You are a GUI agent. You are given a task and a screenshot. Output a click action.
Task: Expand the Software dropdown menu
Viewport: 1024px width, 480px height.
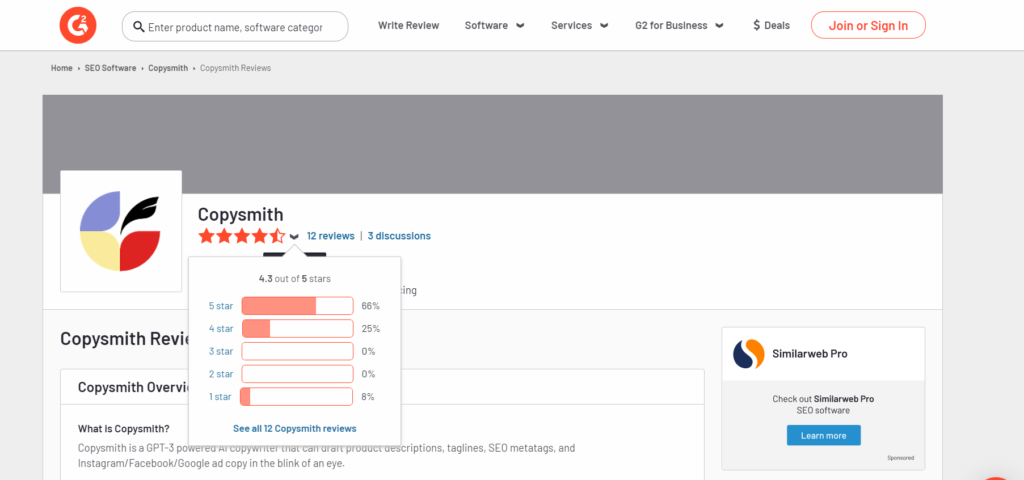click(495, 26)
